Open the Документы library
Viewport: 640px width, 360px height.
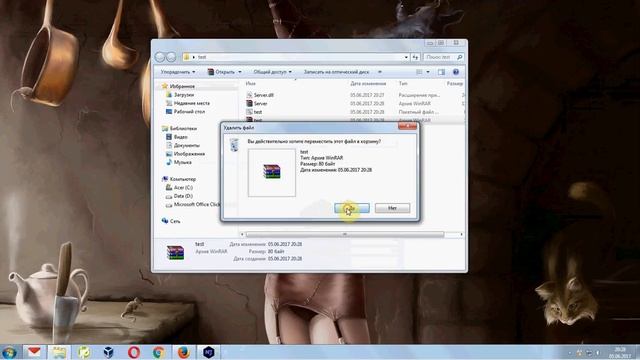187,145
